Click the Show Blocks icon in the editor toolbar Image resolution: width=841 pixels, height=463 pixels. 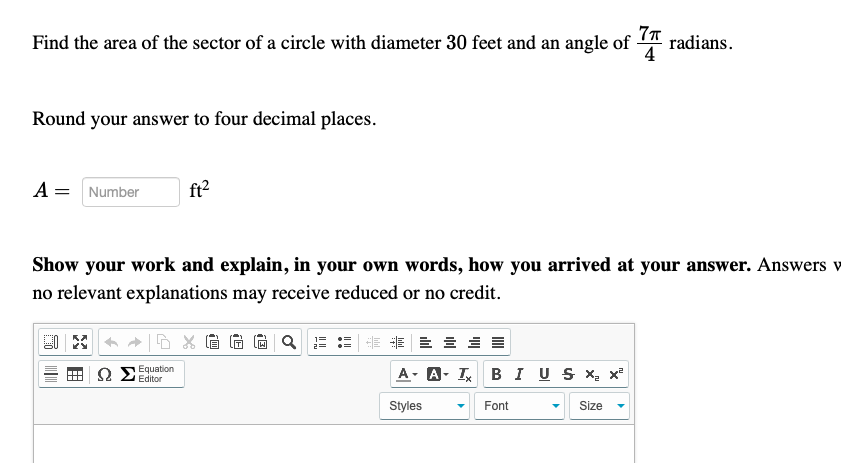pos(51,342)
